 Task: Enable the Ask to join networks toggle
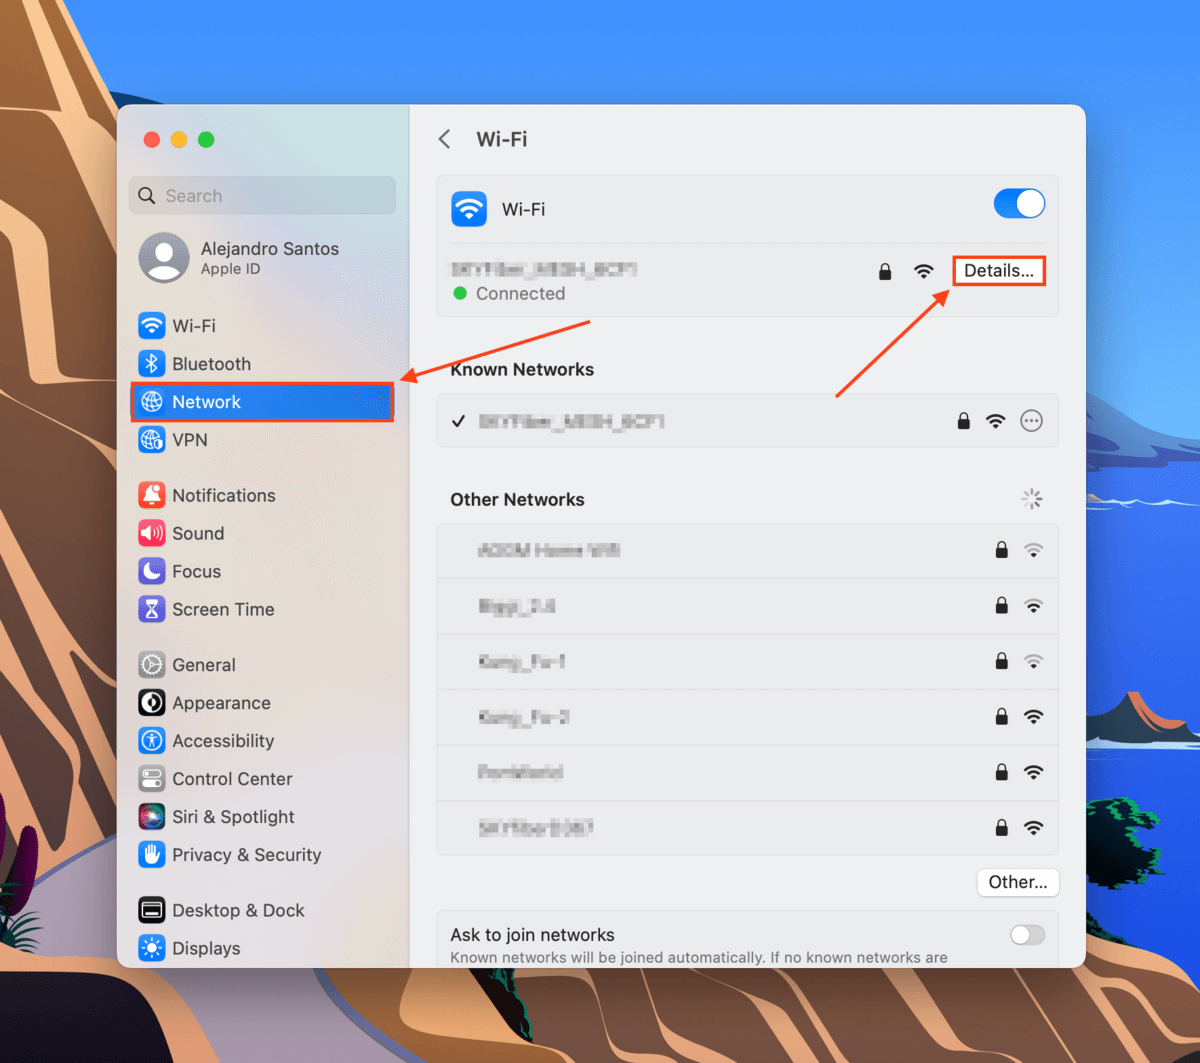(1027, 935)
